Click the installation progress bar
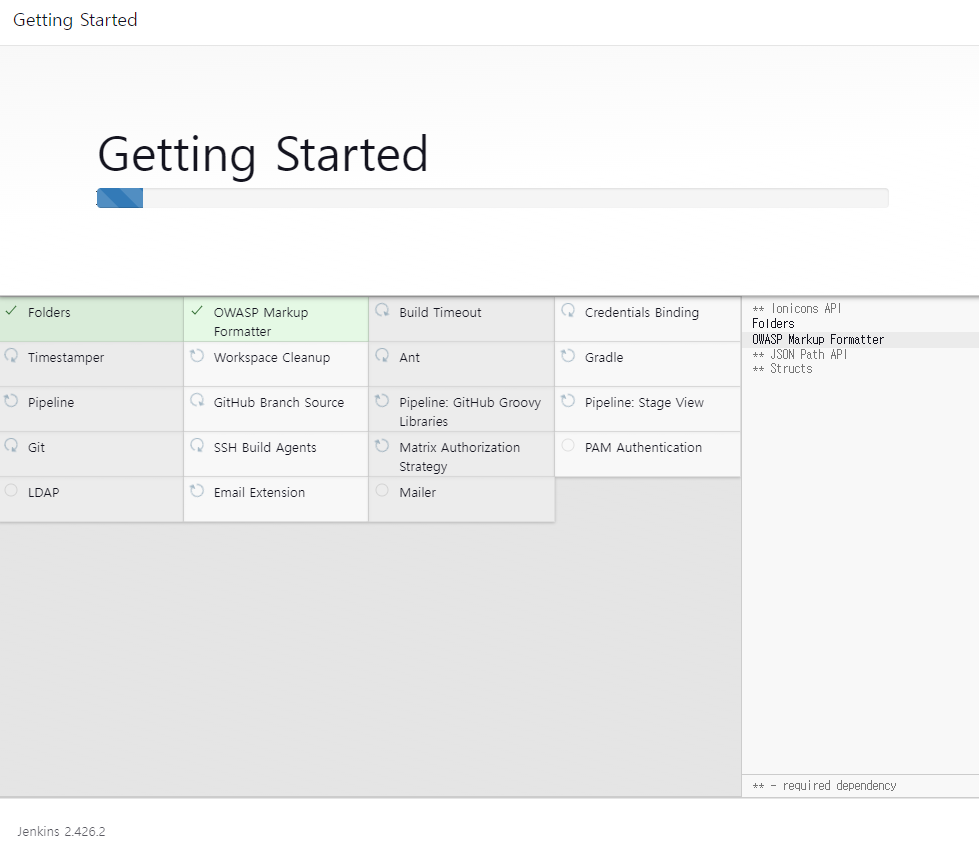 (493, 198)
